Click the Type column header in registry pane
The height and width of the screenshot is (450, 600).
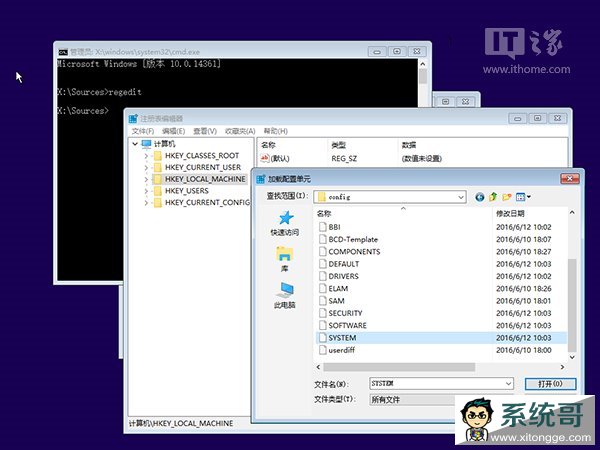338,145
